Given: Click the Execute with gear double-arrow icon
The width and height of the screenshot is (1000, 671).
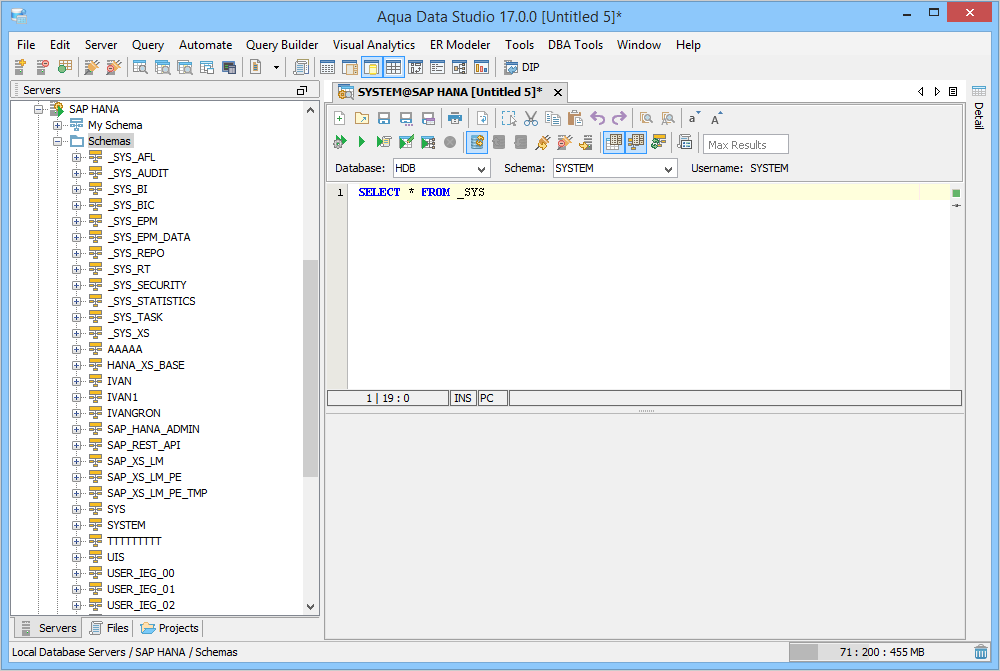Looking at the screenshot, I should point(340,142).
